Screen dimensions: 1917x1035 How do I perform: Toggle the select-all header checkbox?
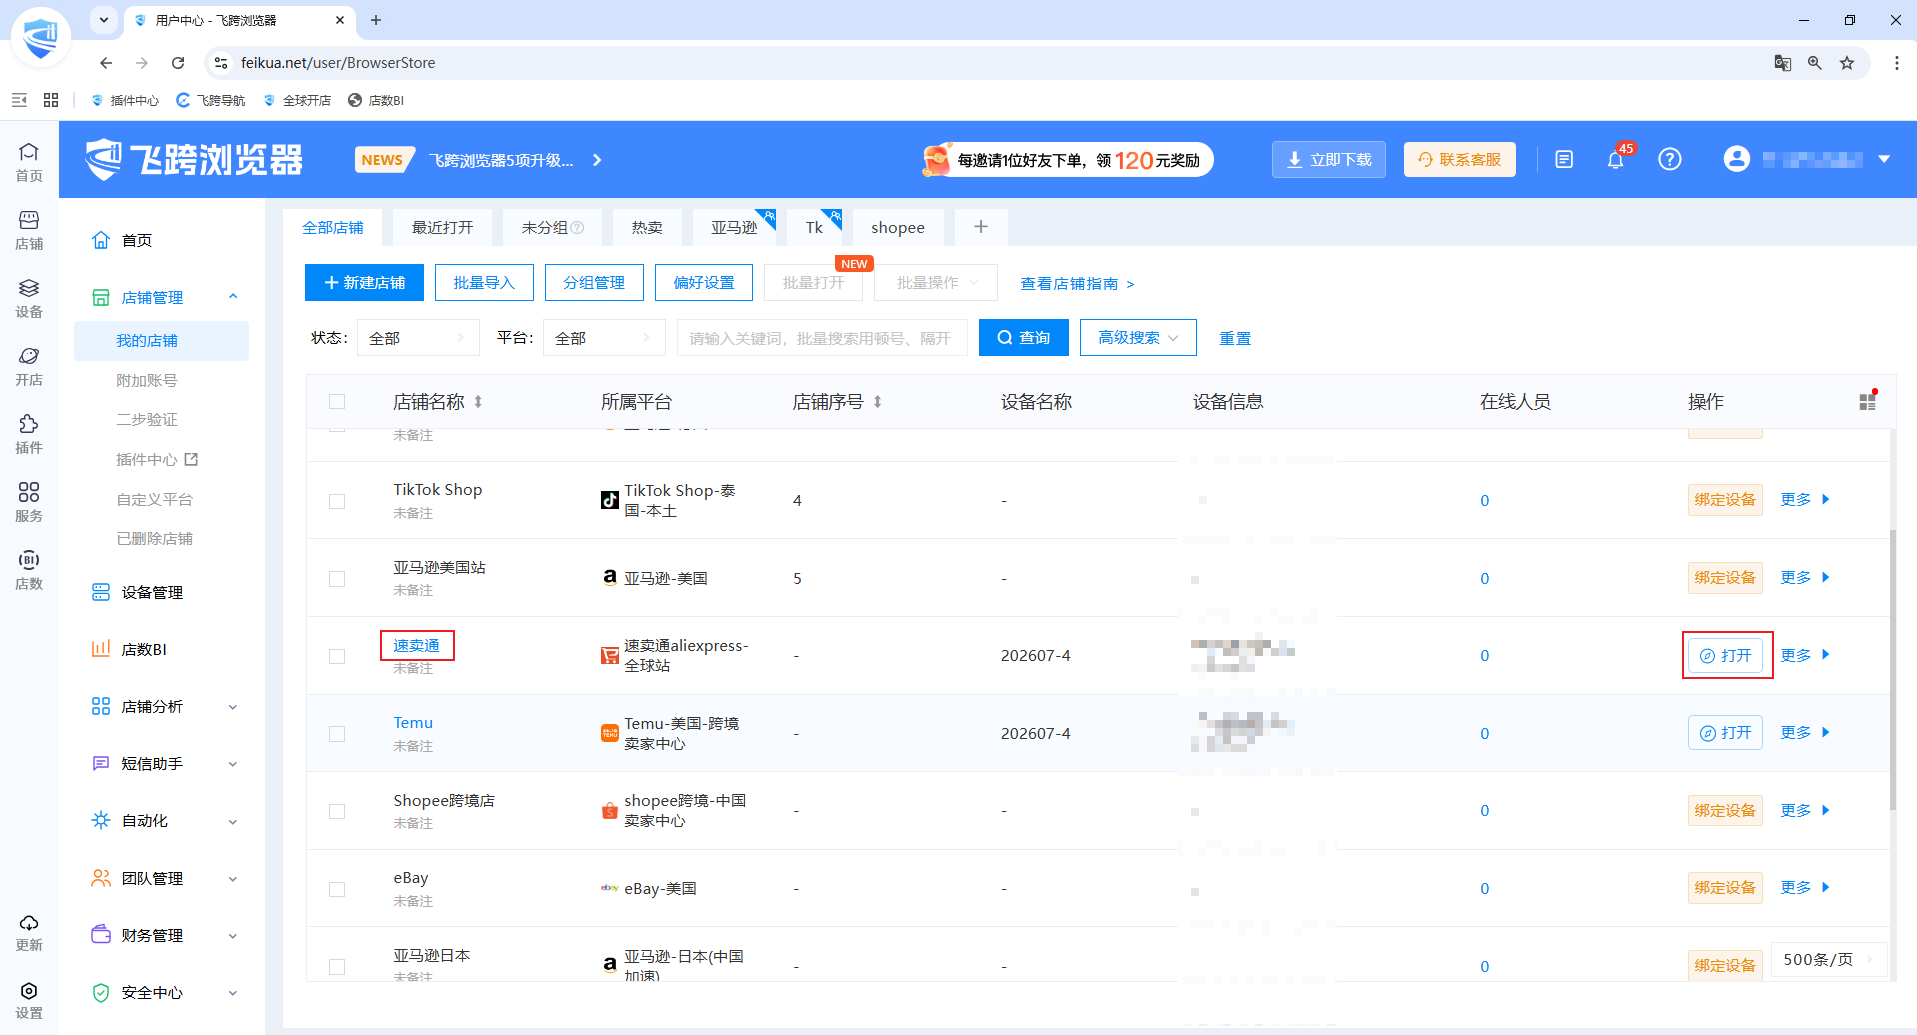337,402
